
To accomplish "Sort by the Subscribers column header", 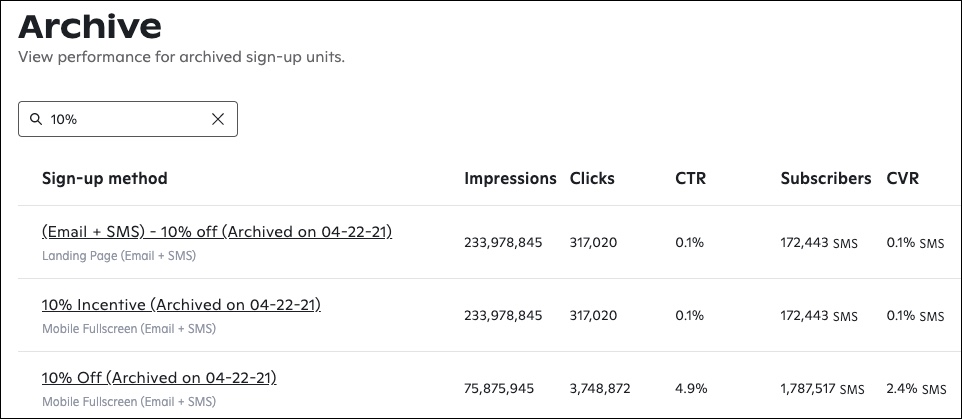I will point(826,178).
